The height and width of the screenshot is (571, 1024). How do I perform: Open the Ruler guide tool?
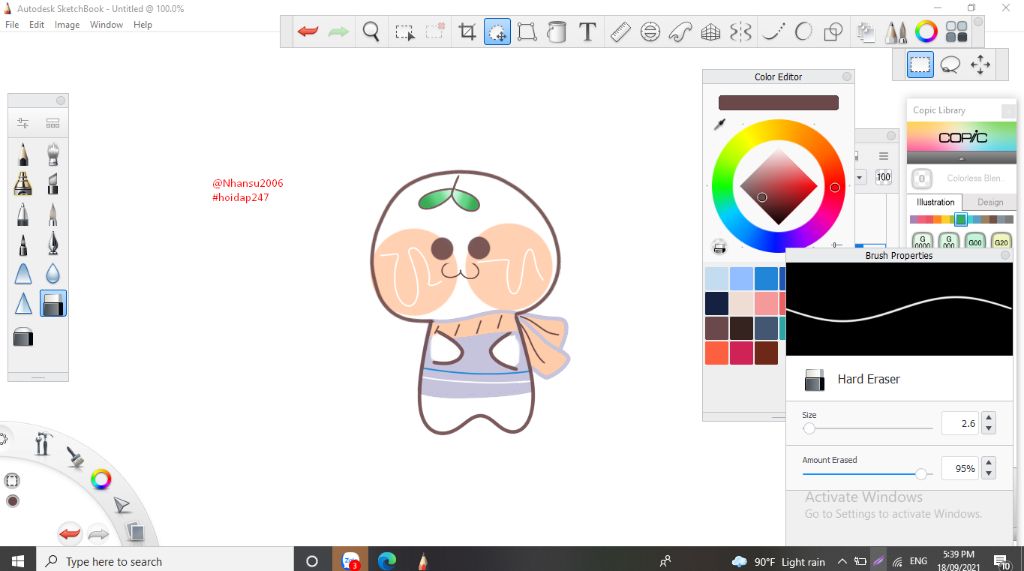pyautogui.click(x=620, y=31)
